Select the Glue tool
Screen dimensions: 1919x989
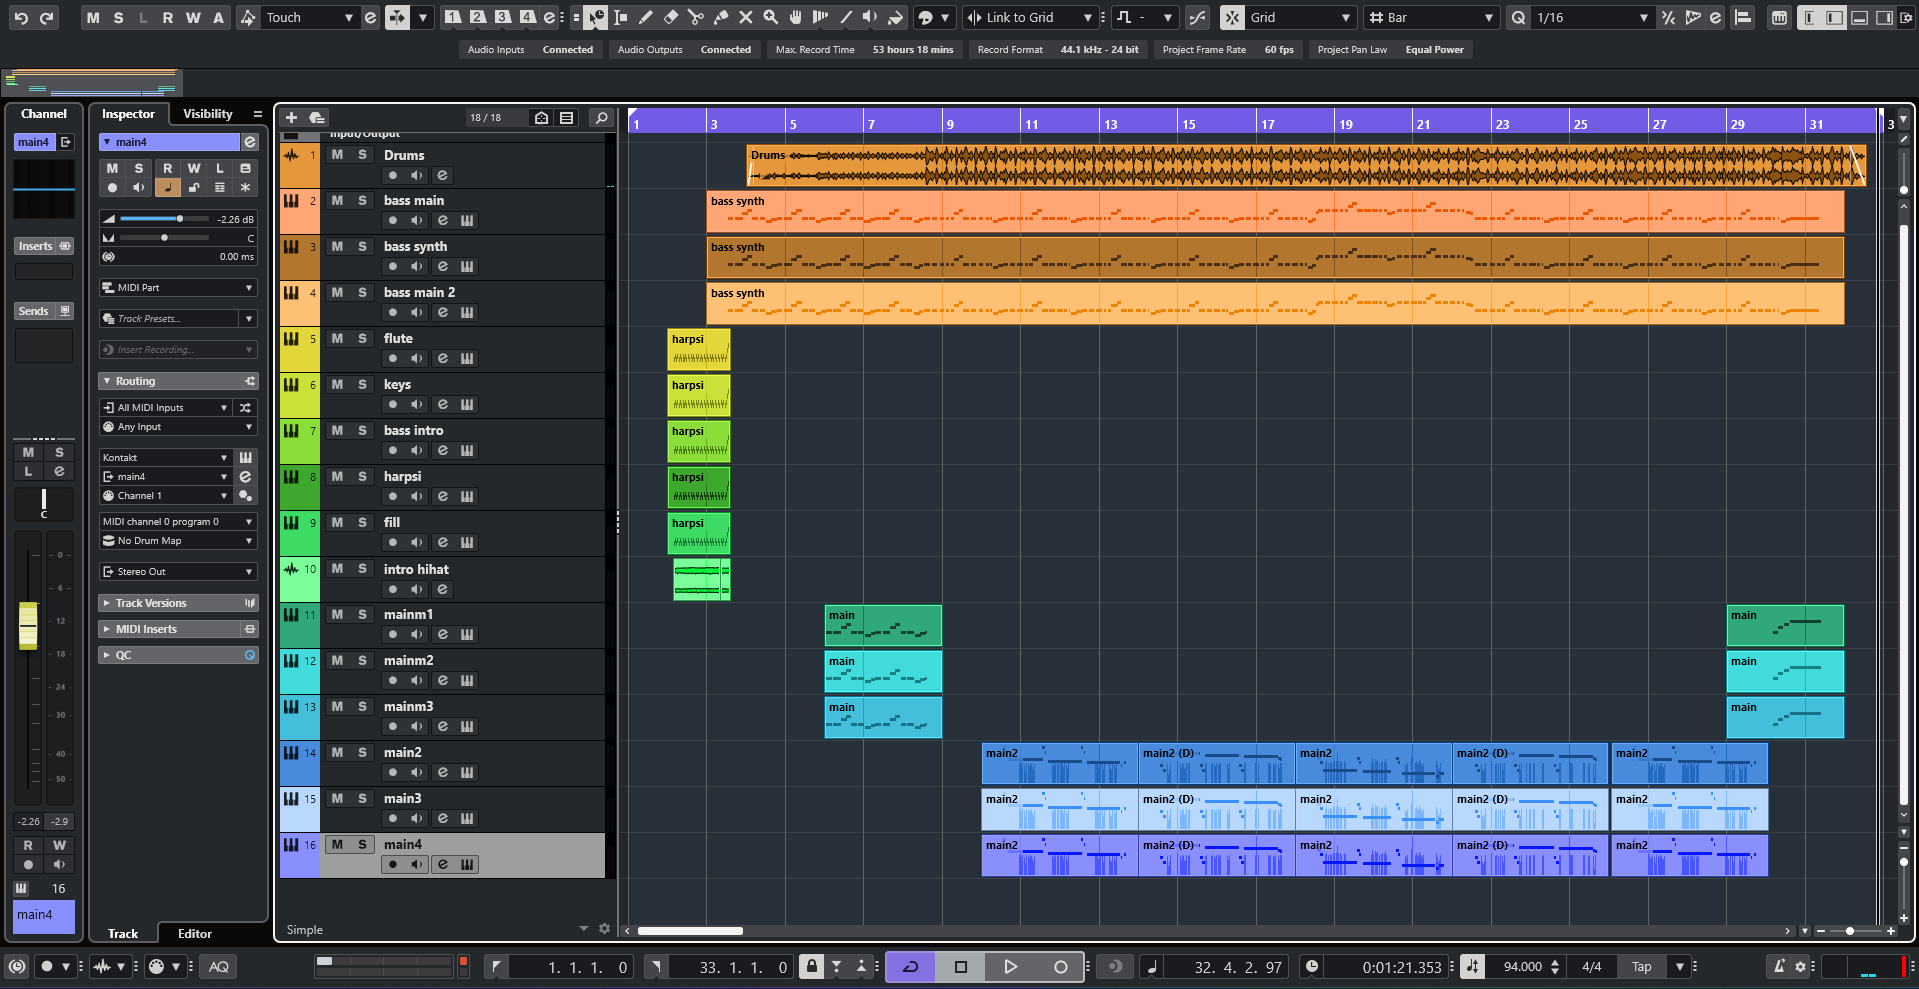coord(721,17)
